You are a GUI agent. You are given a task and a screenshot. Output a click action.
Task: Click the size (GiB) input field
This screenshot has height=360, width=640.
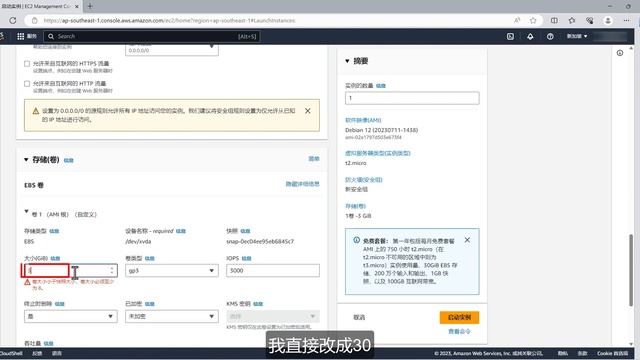[71, 270]
